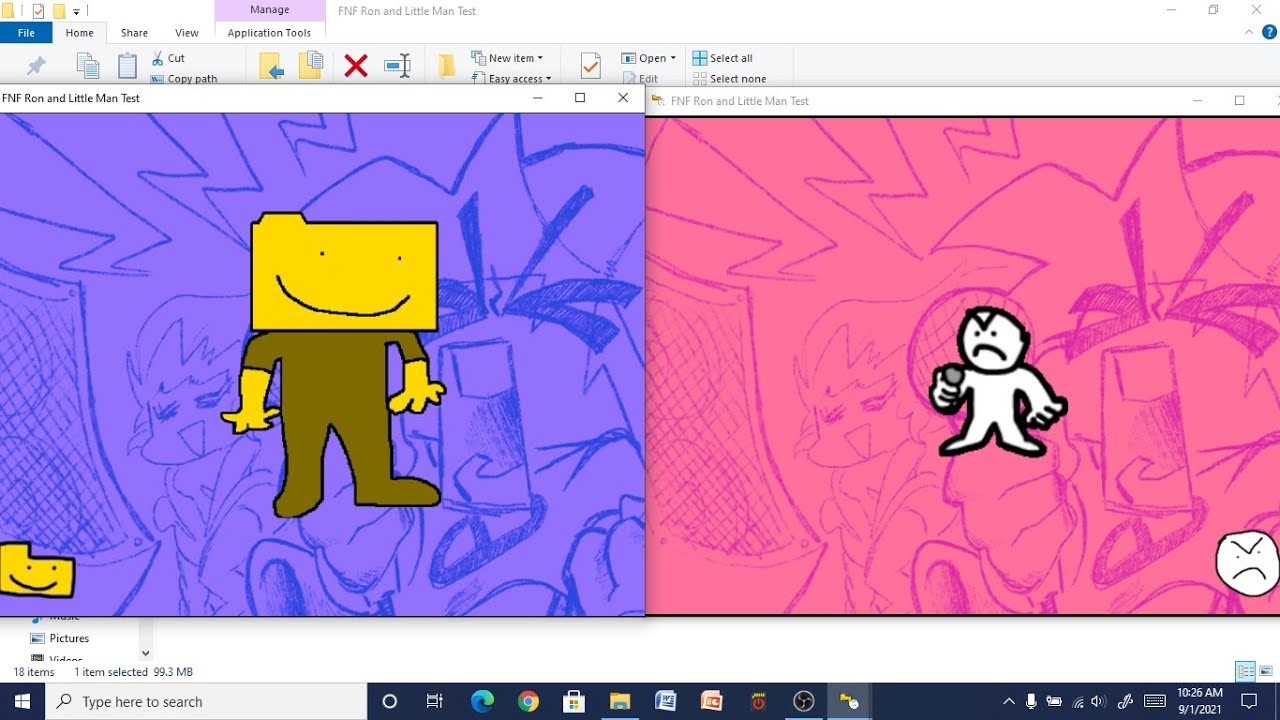
Task: Open Cortana circle on taskbar
Action: (x=390, y=701)
